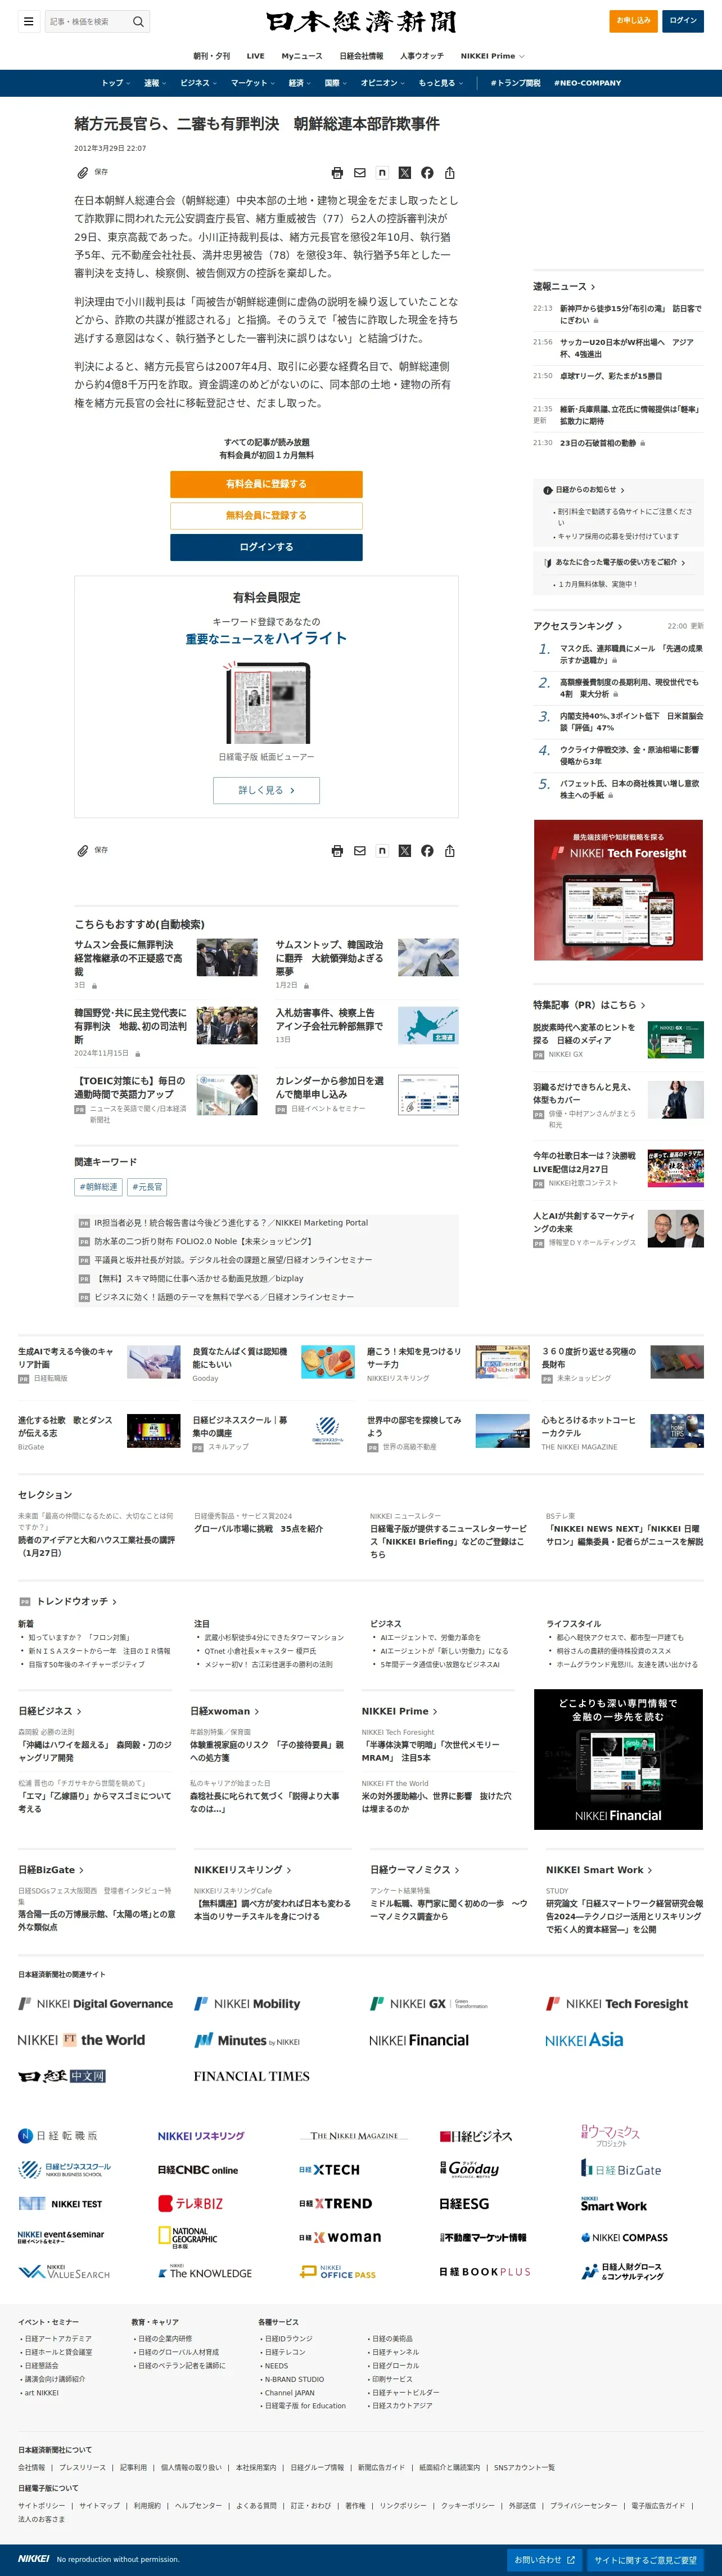Expand the 経済 navigation dropdown
Viewport: 722px width, 2576px height.
coord(299,83)
